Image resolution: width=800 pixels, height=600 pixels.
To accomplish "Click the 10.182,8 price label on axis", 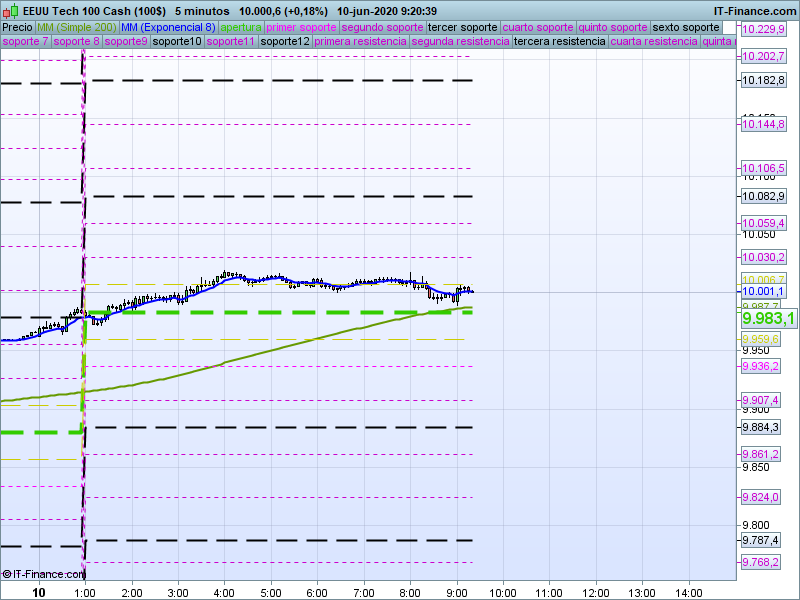I will (762, 80).
